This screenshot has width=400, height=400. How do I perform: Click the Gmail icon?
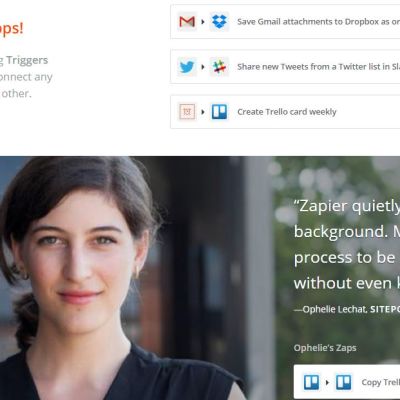(x=187, y=22)
